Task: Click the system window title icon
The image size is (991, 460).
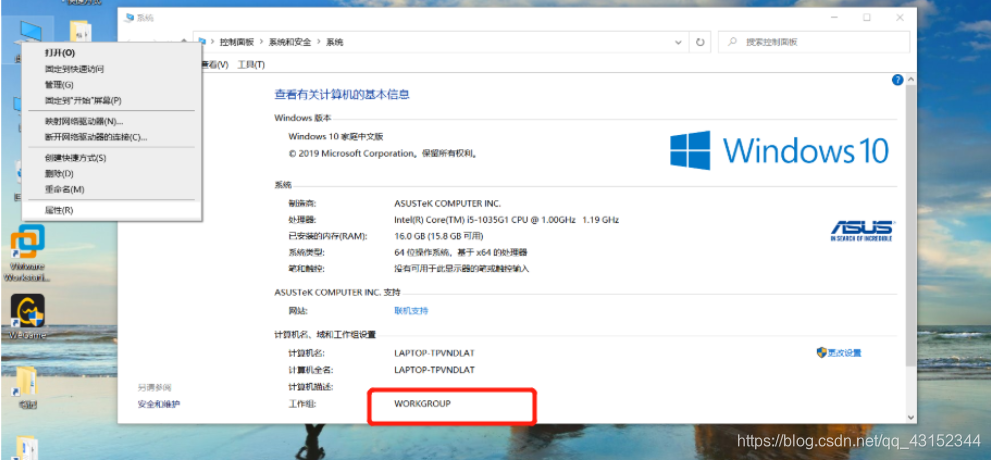Action: 130,18
